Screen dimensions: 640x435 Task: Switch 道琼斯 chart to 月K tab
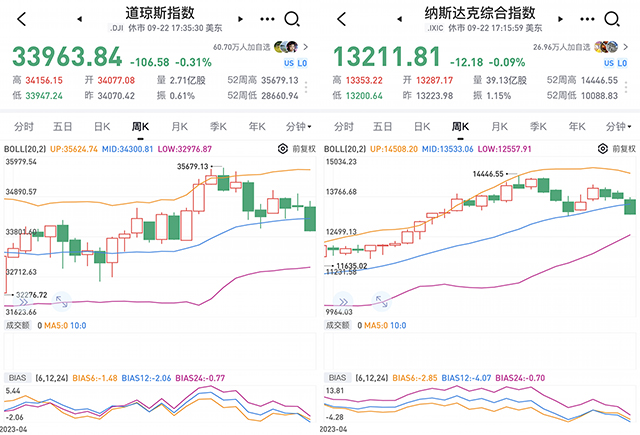[x=180, y=127]
